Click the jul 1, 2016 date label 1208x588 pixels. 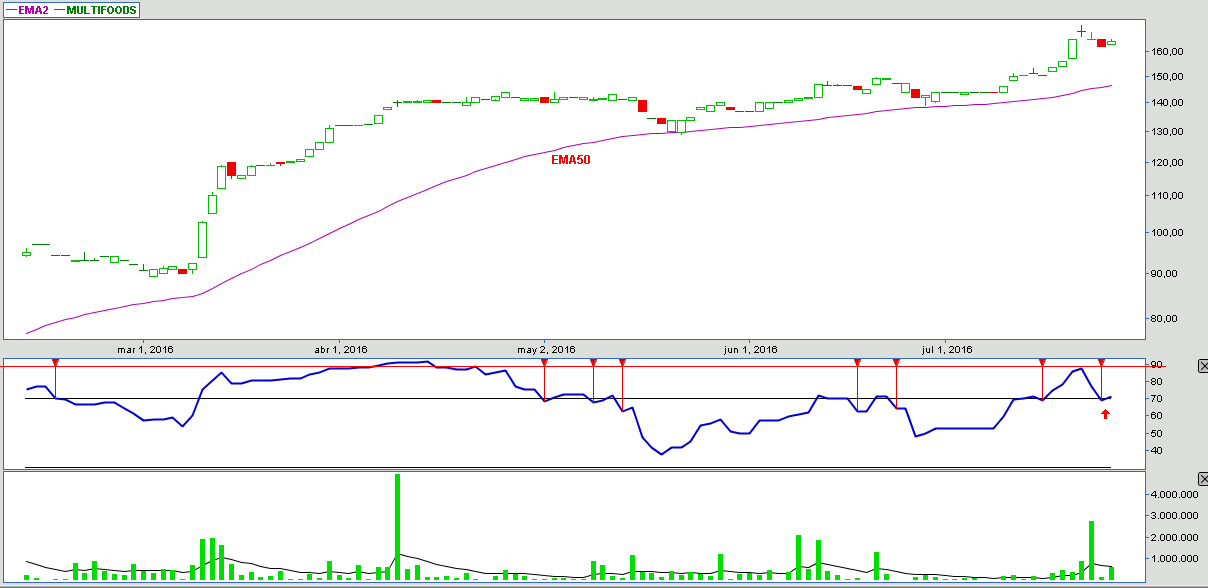[945, 349]
